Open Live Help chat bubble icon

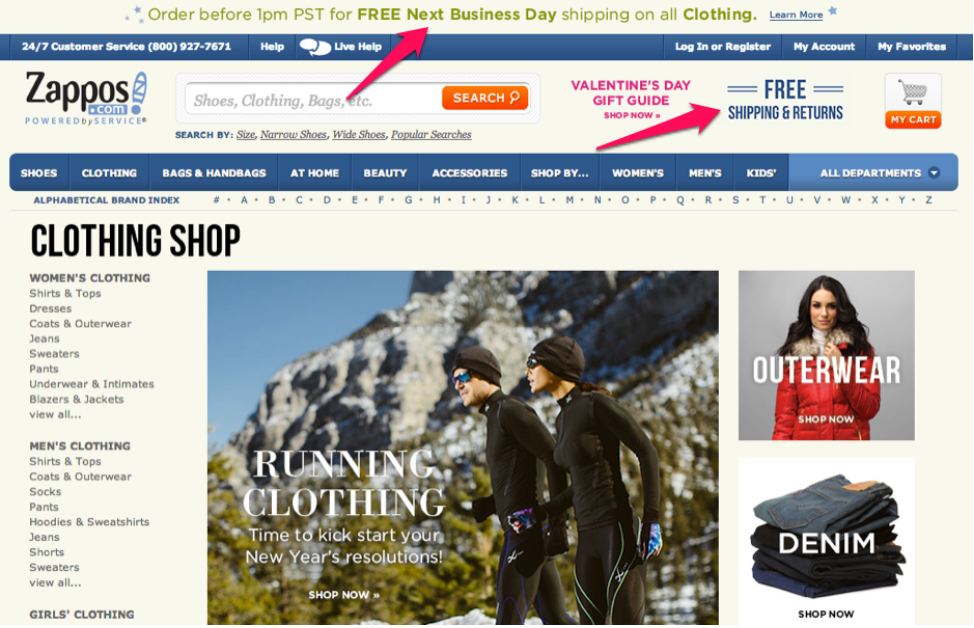[x=315, y=47]
